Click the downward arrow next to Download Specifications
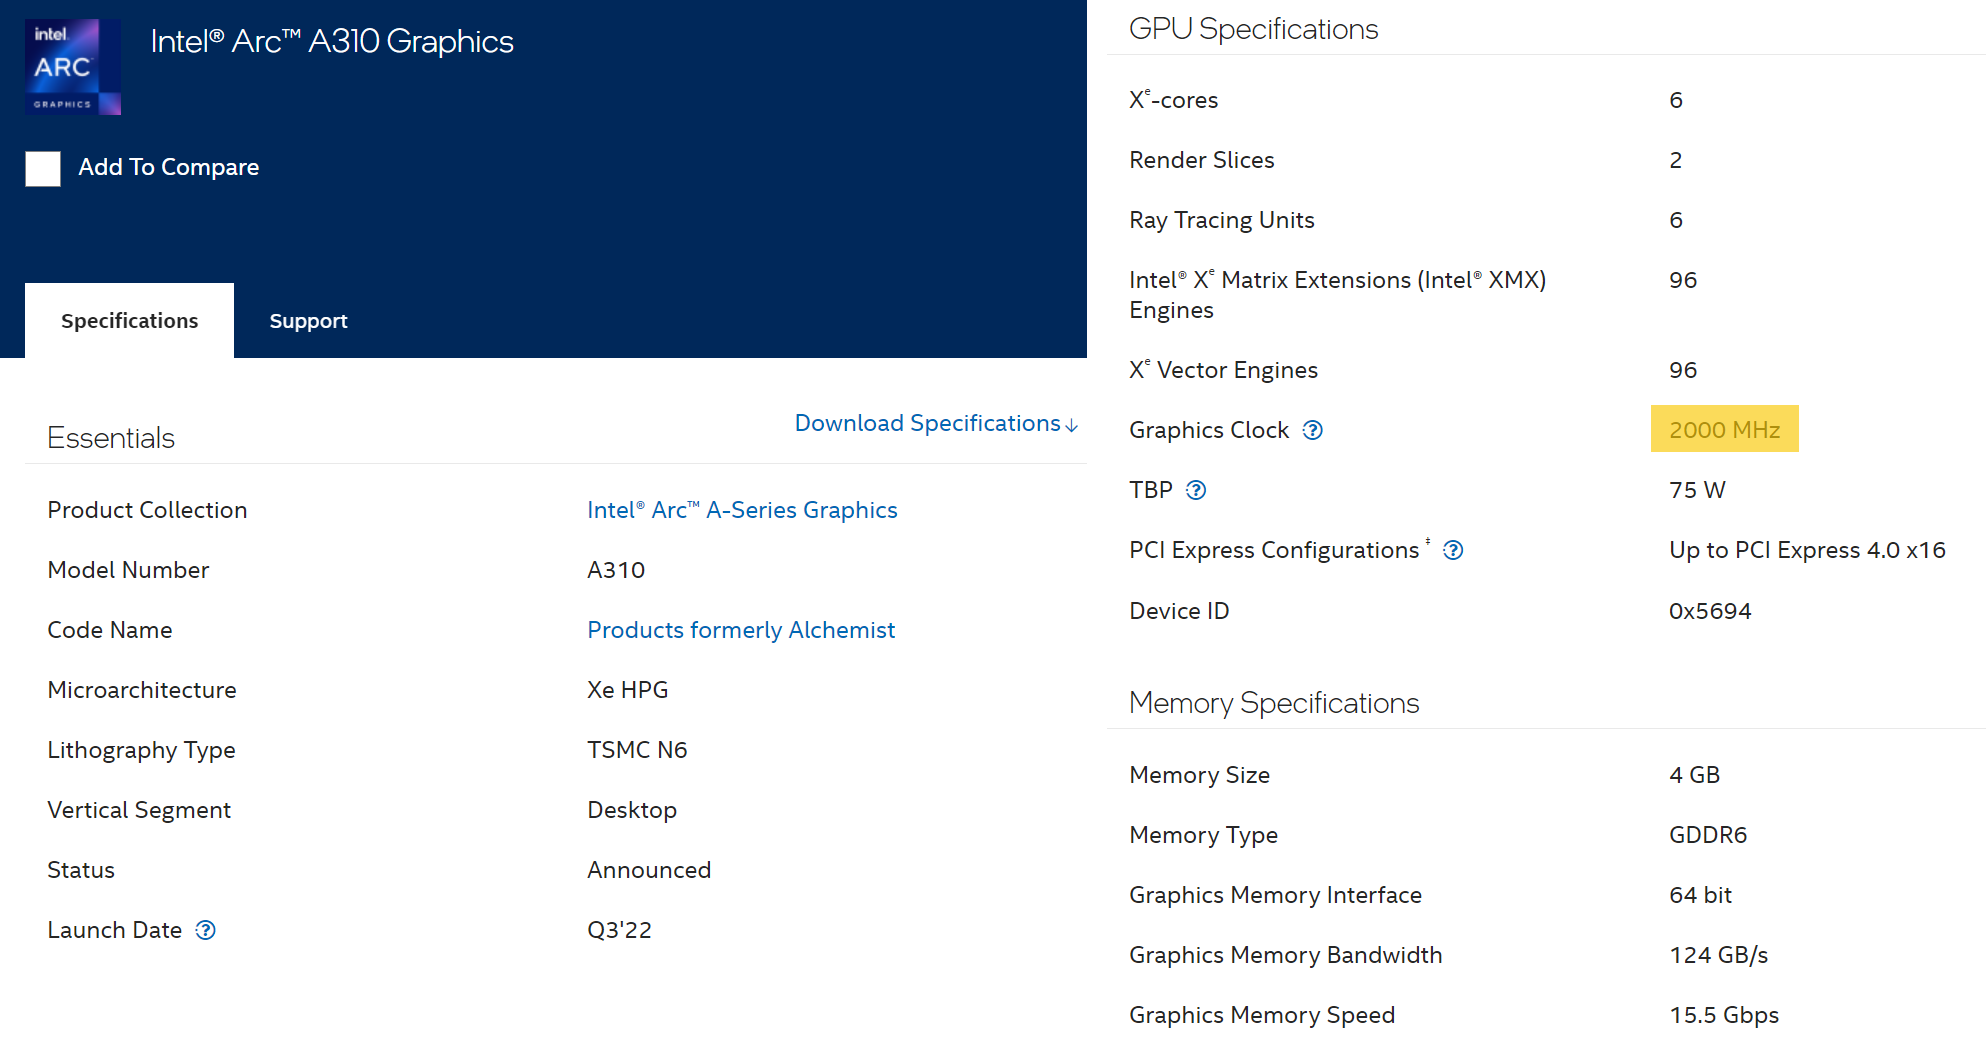 tap(1072, 424)
